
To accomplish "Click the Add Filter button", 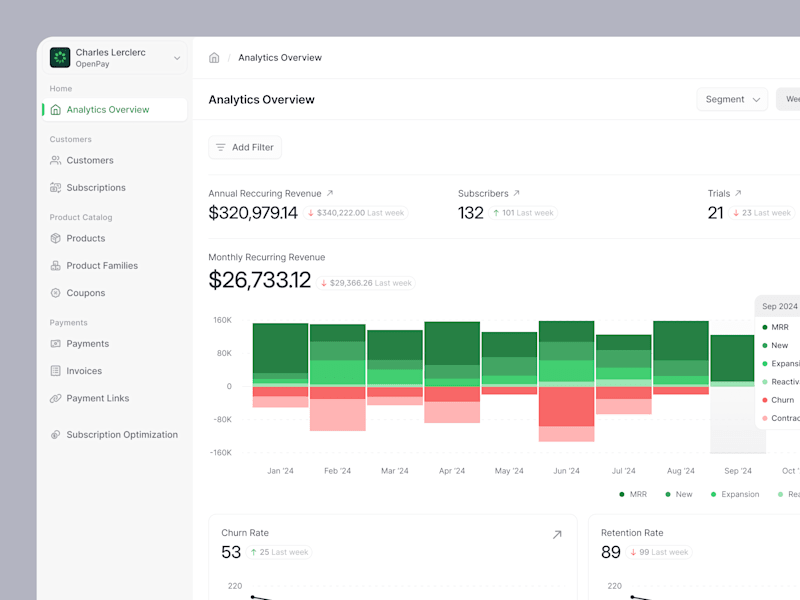I will click(x=245, y=147).
